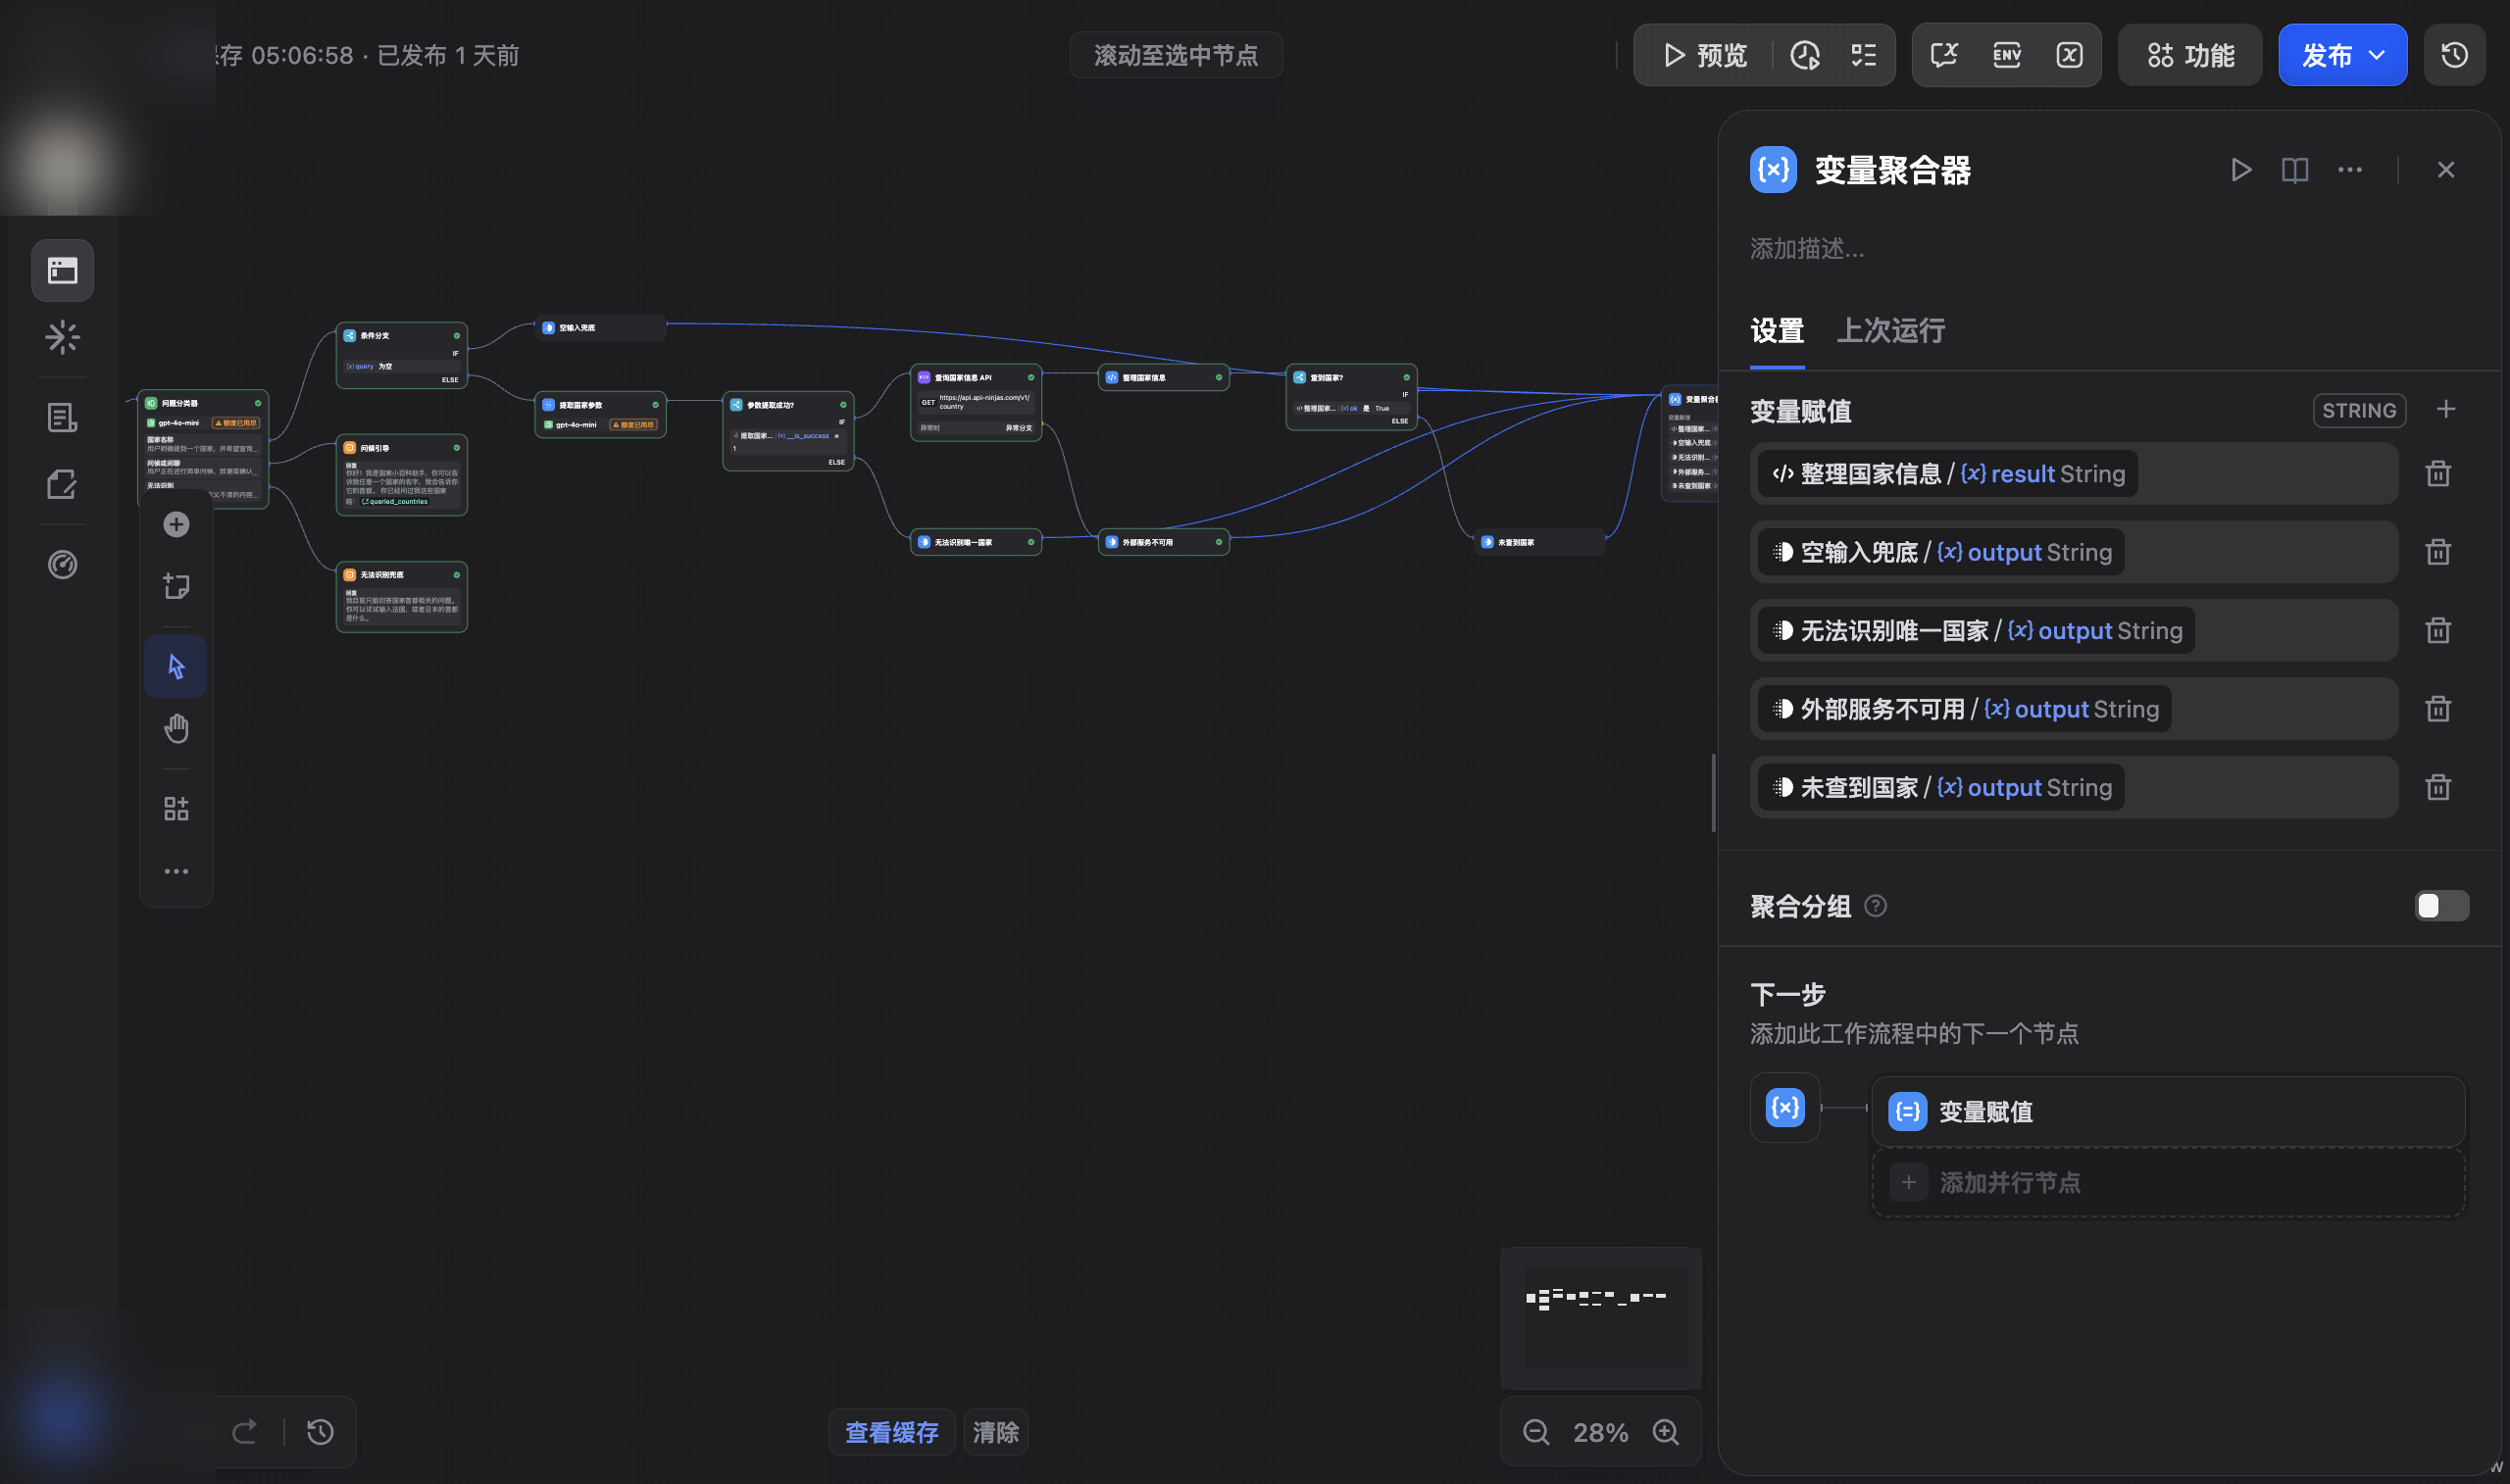Select the hand pan tool
Screen dimensions: 2510x1484
pyautogui.click(x=176, y=729)
